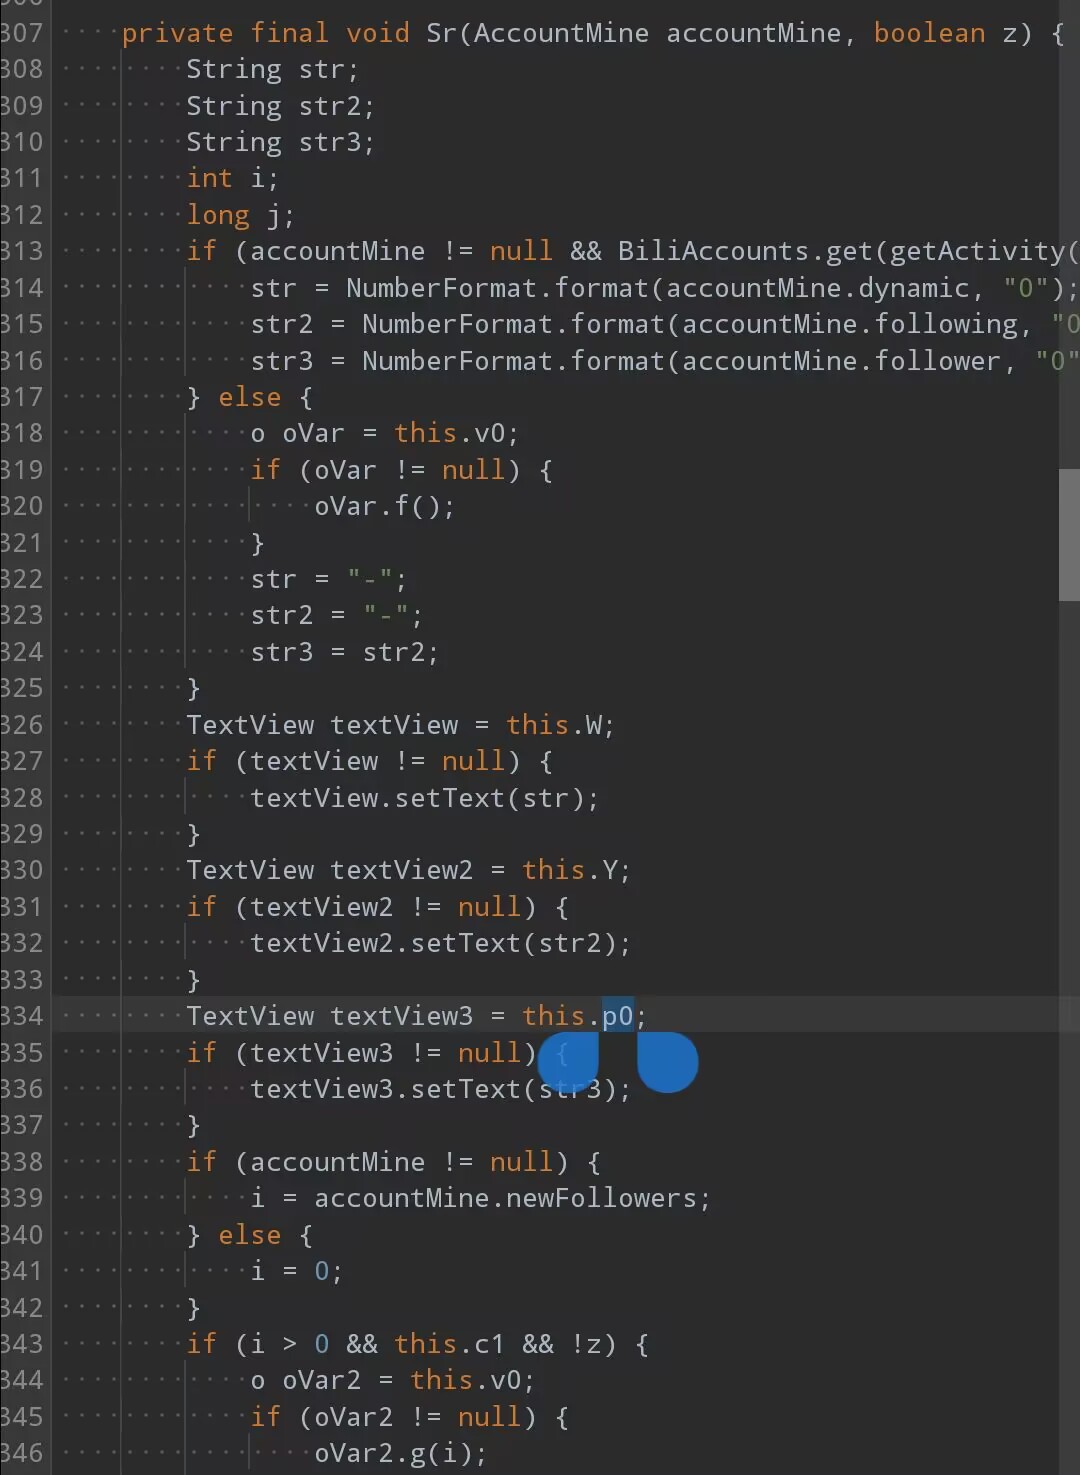The image size is (1080, 1475).
Task: Tap the left text selection handle
Action: [x=568, y=1062]
